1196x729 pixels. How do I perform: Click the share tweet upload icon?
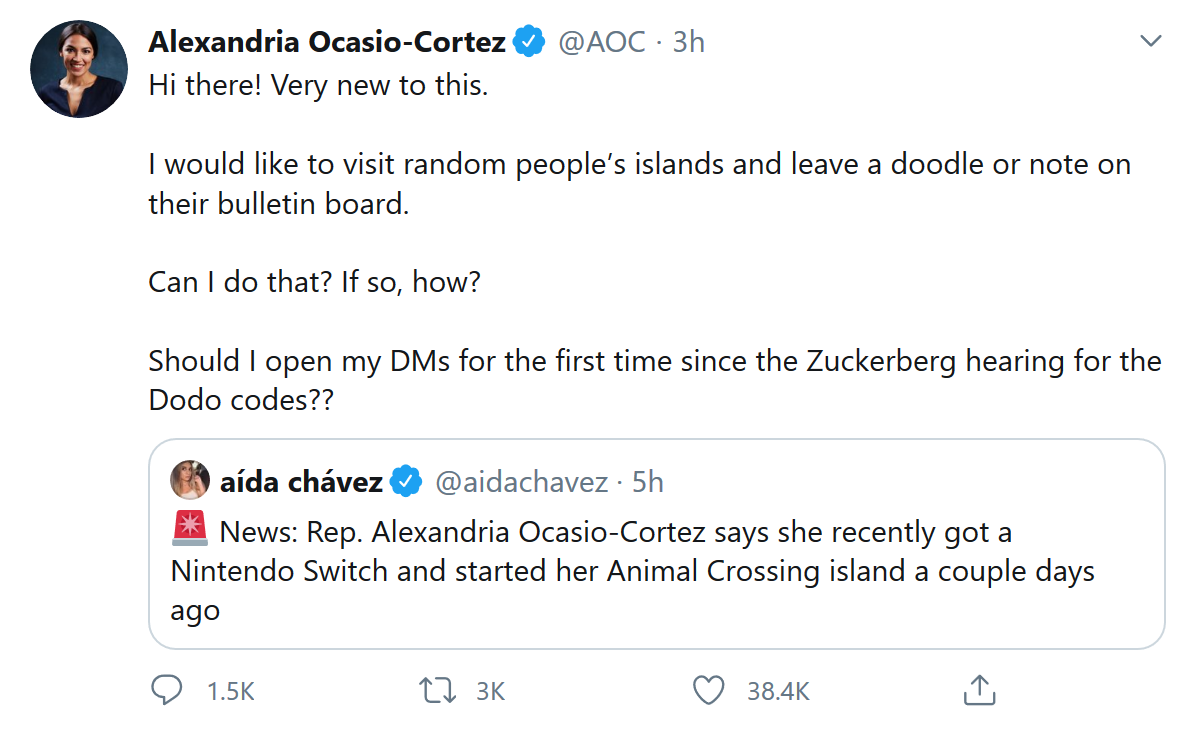979,690
